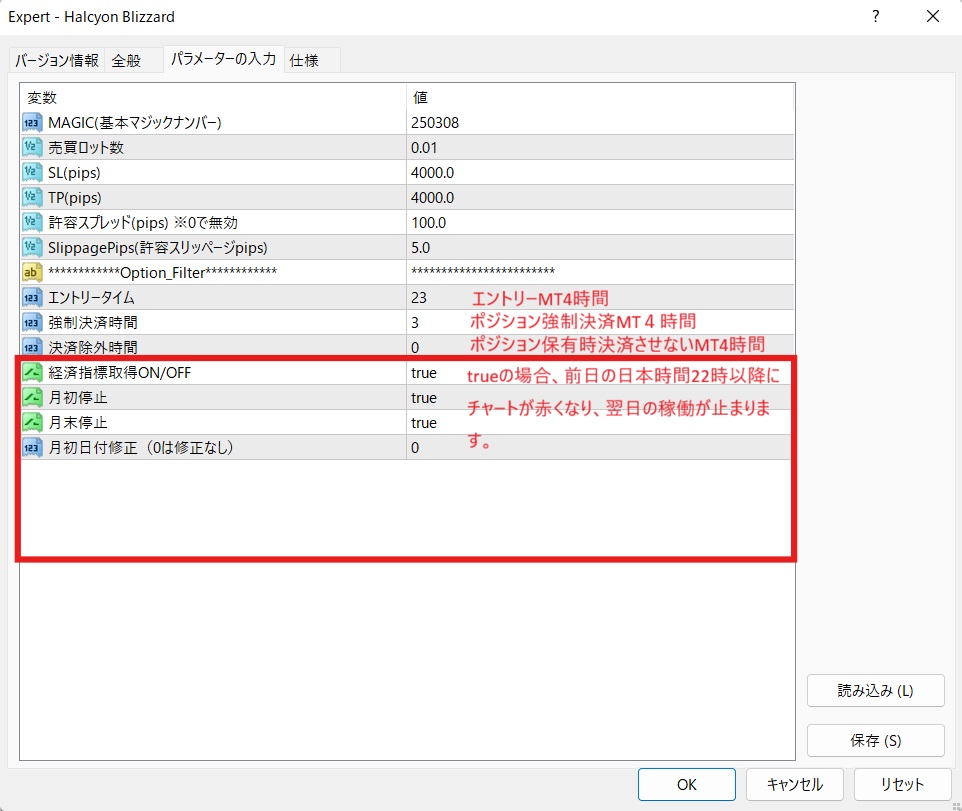Click the エントリータイム row icon

pos(32,297)
